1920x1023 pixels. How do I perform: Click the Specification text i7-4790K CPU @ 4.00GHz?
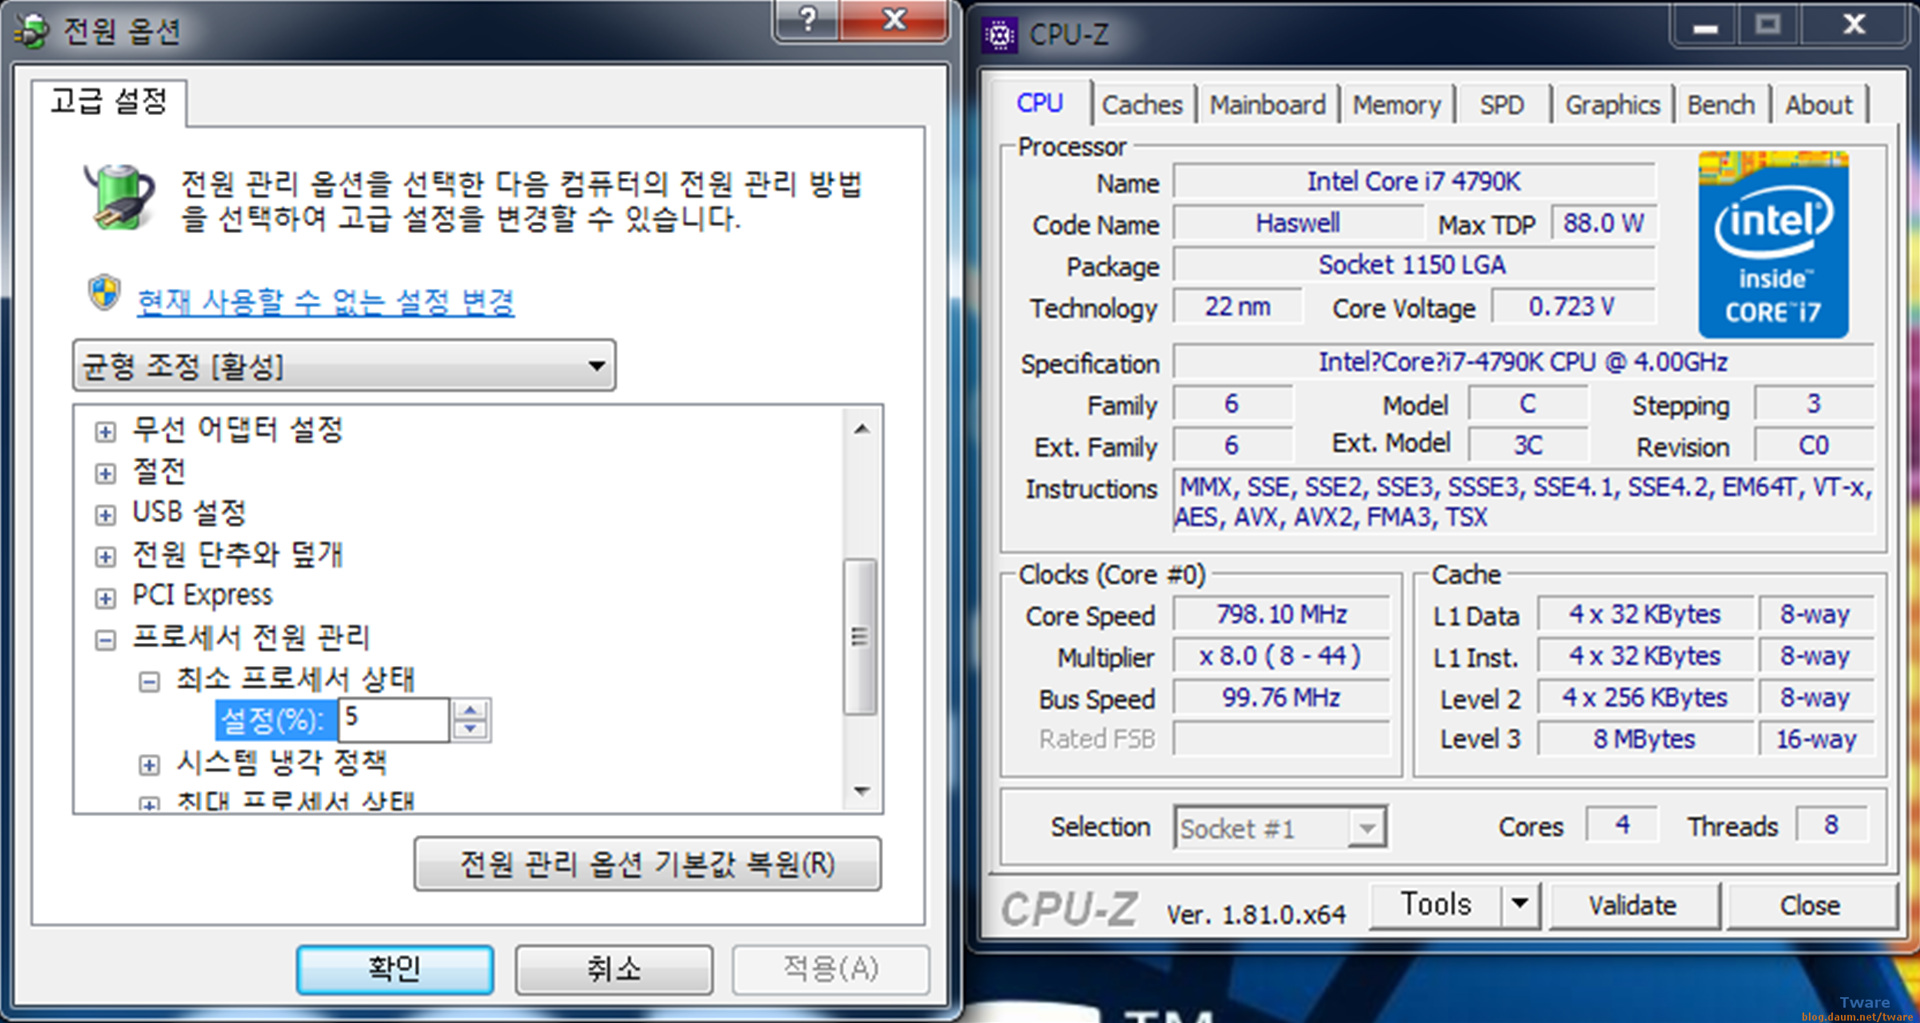[x=1523, y=362]
